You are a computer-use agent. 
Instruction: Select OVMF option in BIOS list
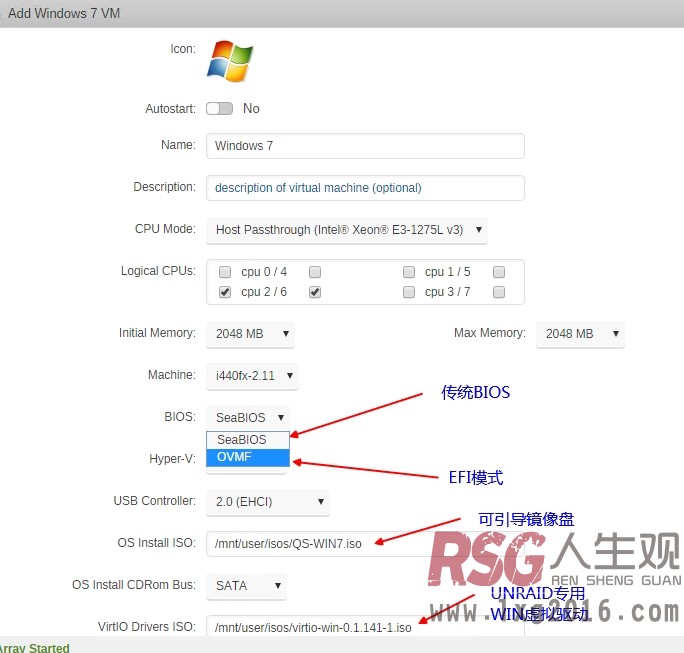[248, 457]
